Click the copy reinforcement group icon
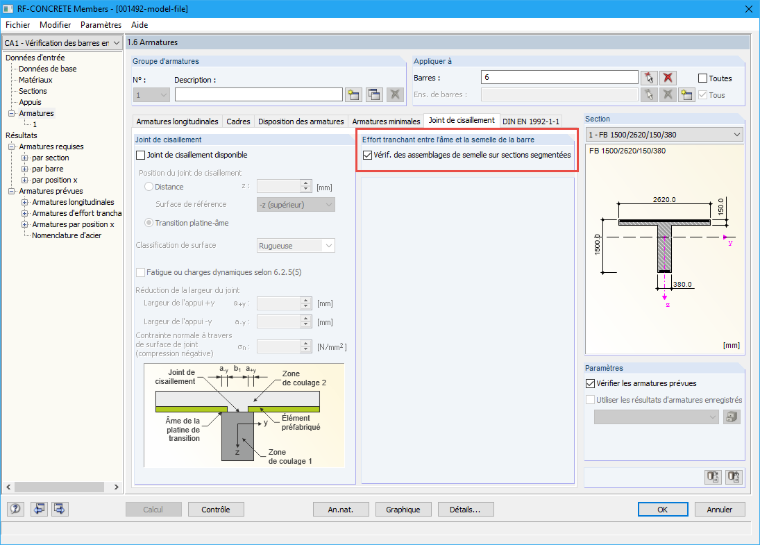 click(374, 95)
